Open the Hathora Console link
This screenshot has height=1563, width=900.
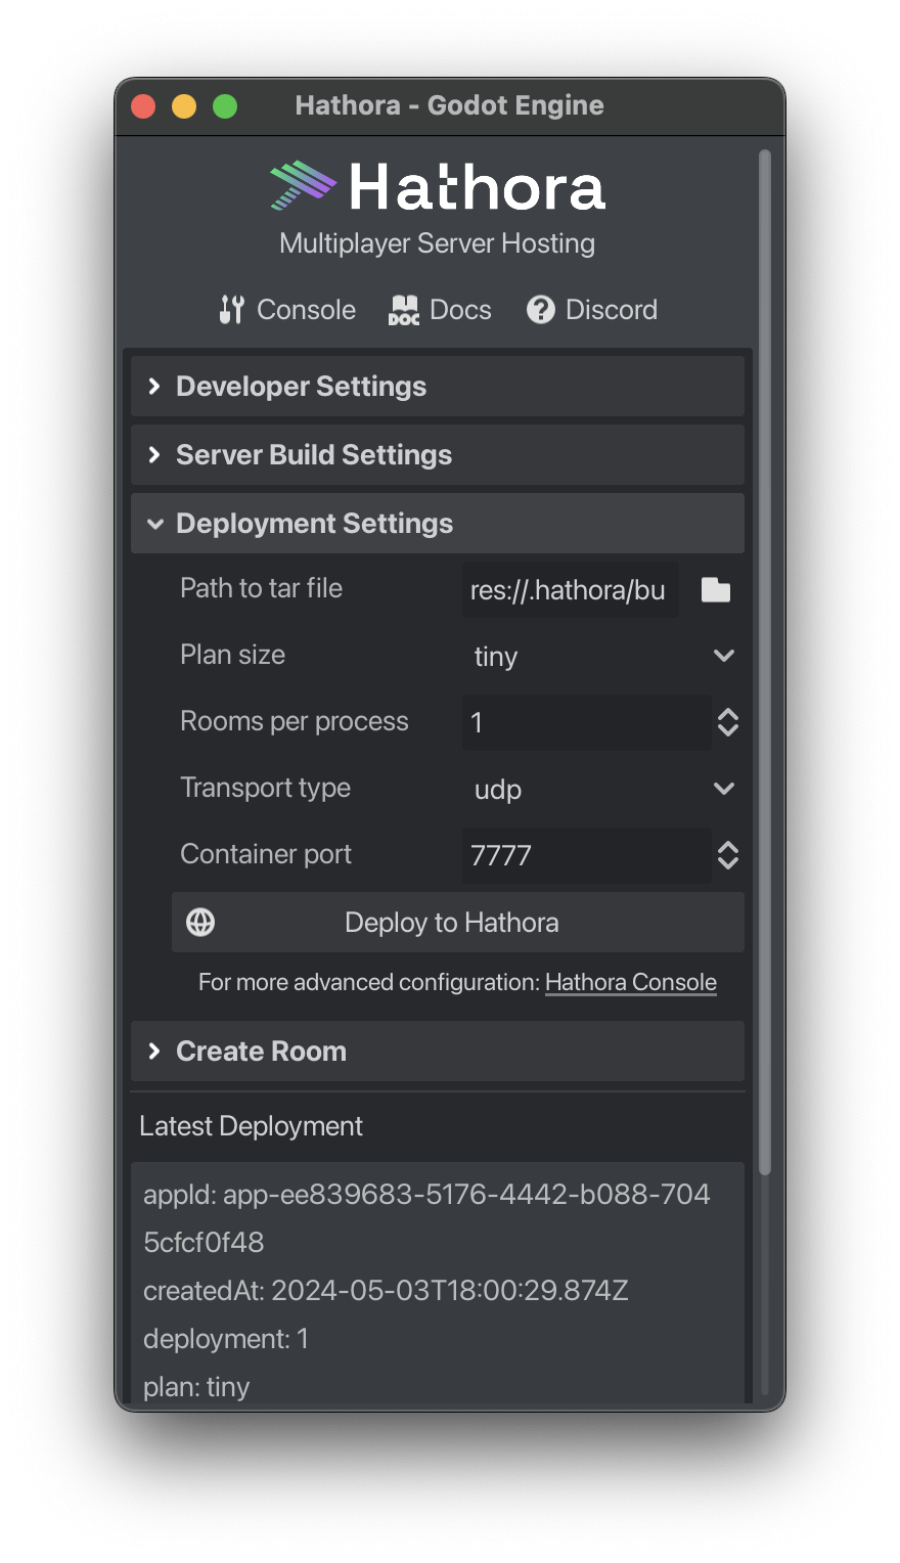click(x=631, y=982)
